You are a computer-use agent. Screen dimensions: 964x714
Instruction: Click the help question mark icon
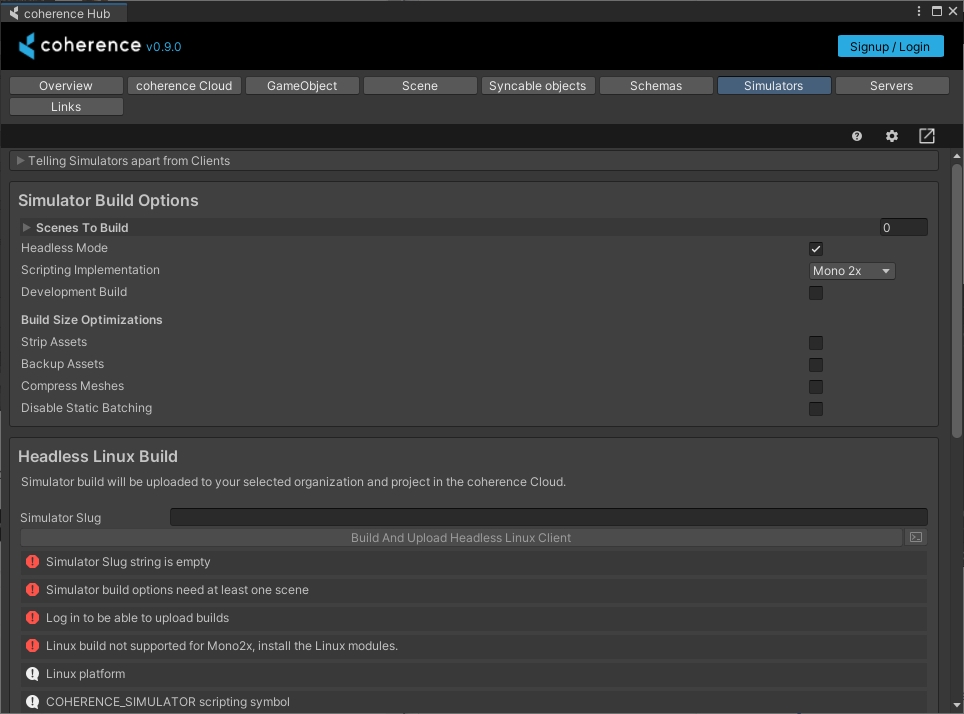pos(857,136)
